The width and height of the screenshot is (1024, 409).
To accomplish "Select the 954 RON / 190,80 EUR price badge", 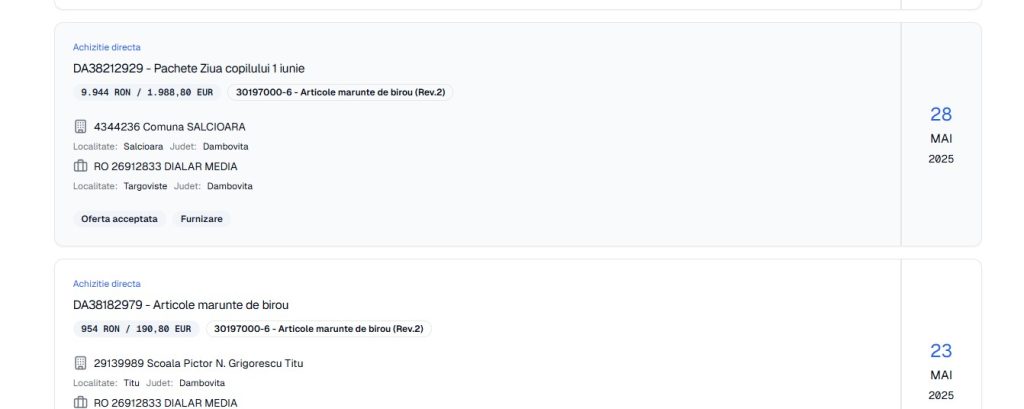I will click(x=135, y=328).
